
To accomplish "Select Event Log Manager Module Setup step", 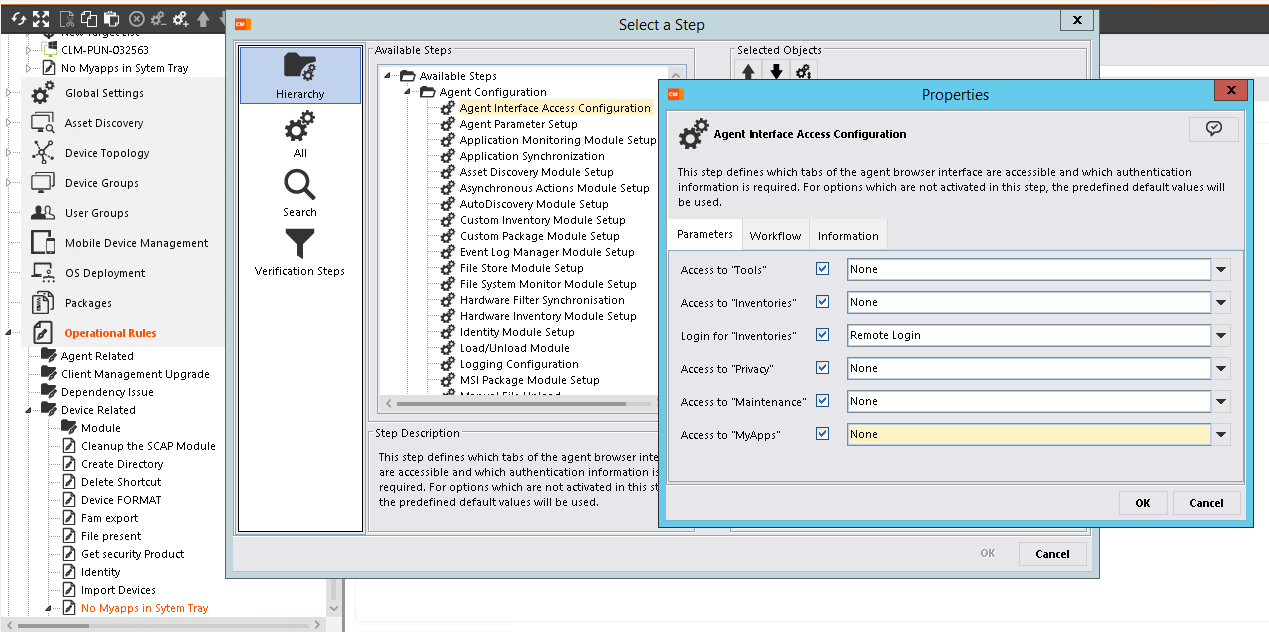I will pyautogui.click(x=547, y=252).
